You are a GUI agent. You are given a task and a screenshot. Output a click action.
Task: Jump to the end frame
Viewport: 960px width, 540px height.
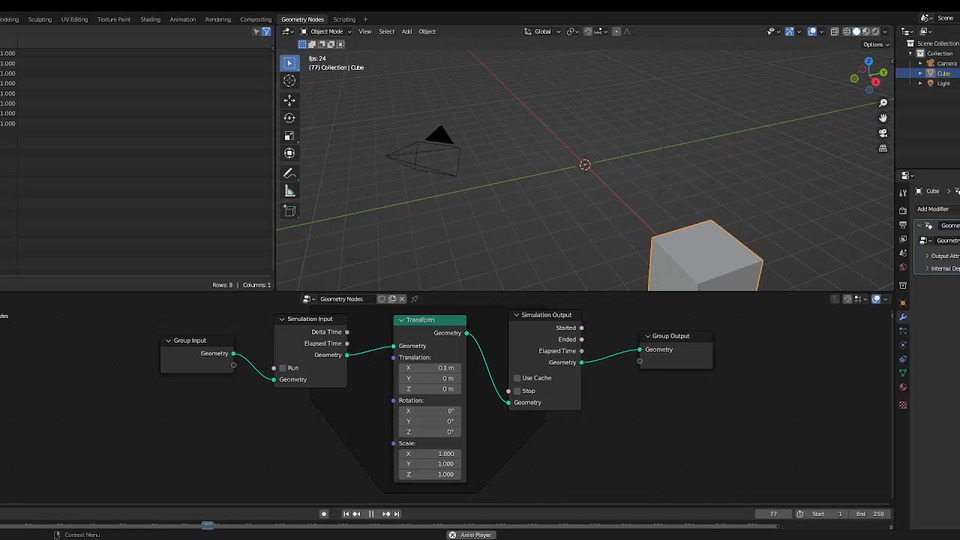tap(397, 514)
